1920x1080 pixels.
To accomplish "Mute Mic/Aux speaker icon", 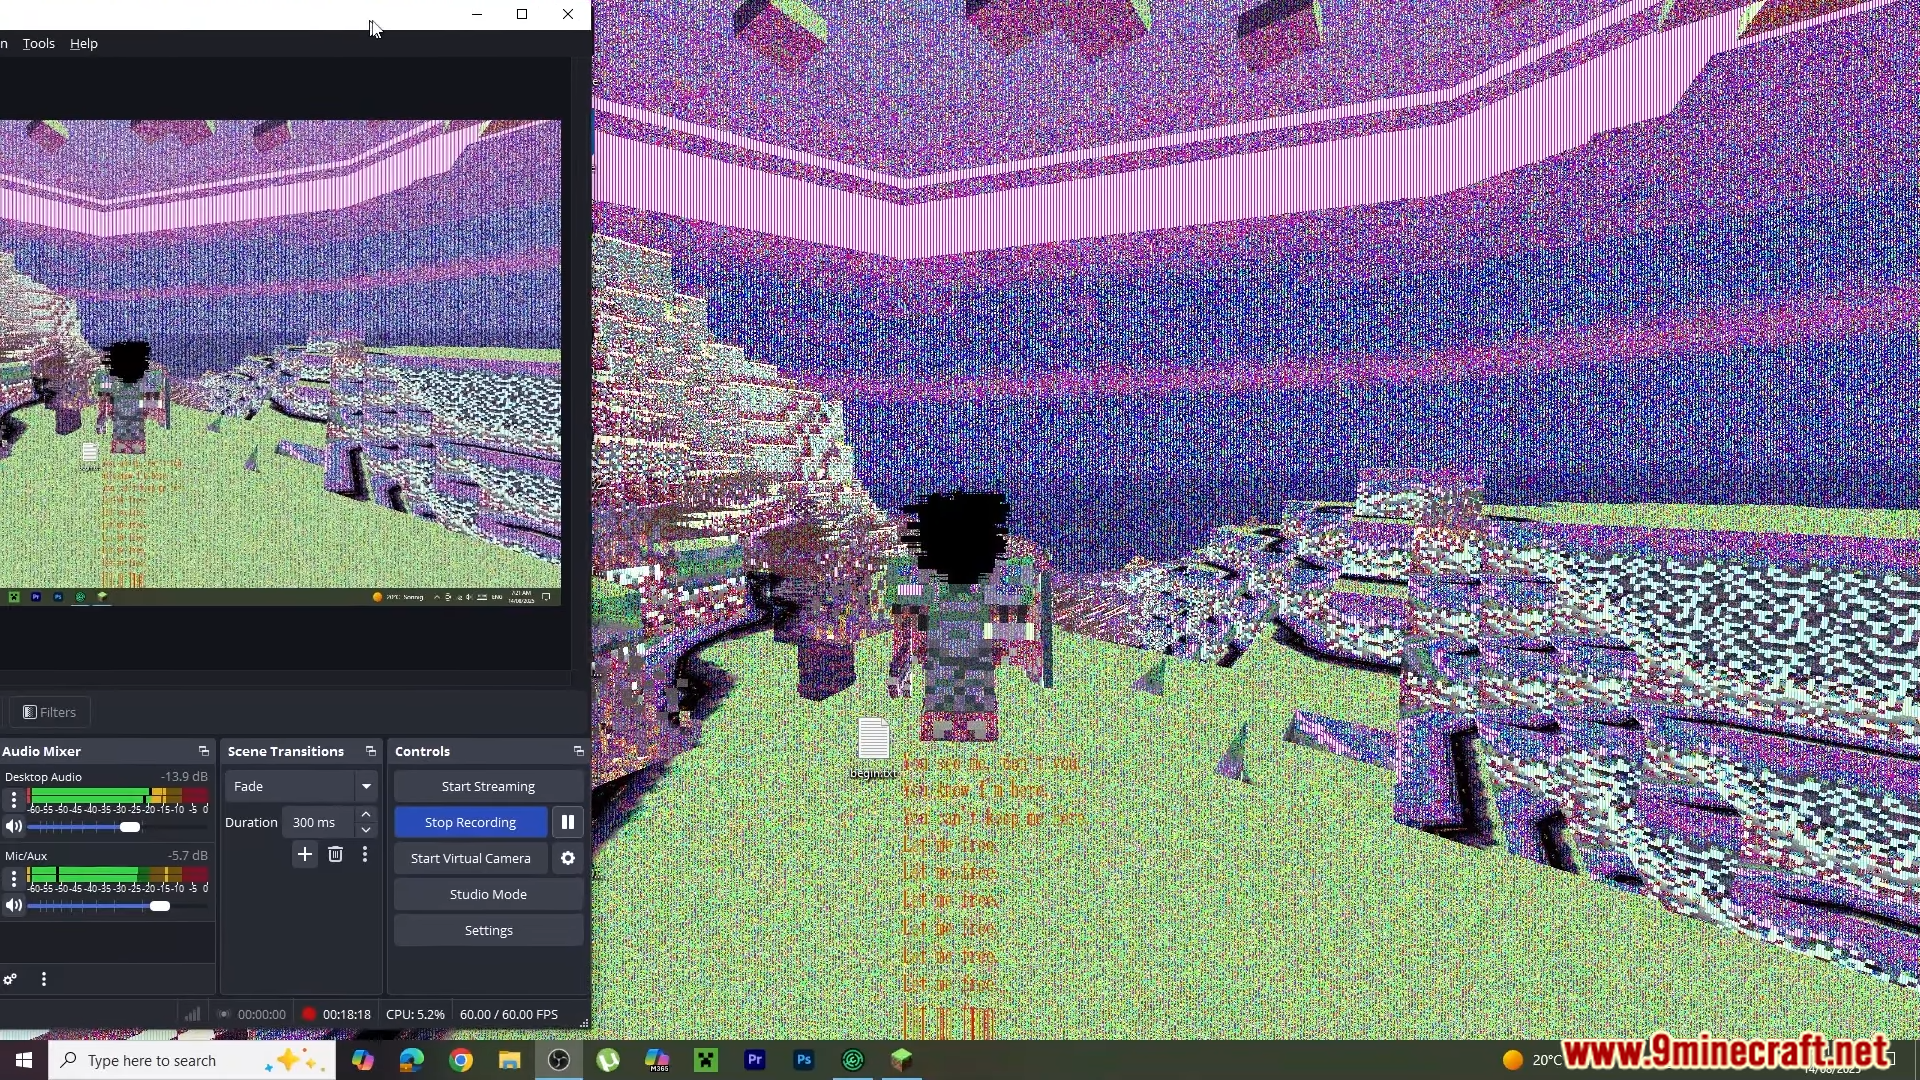I will [x=14, y=905].
